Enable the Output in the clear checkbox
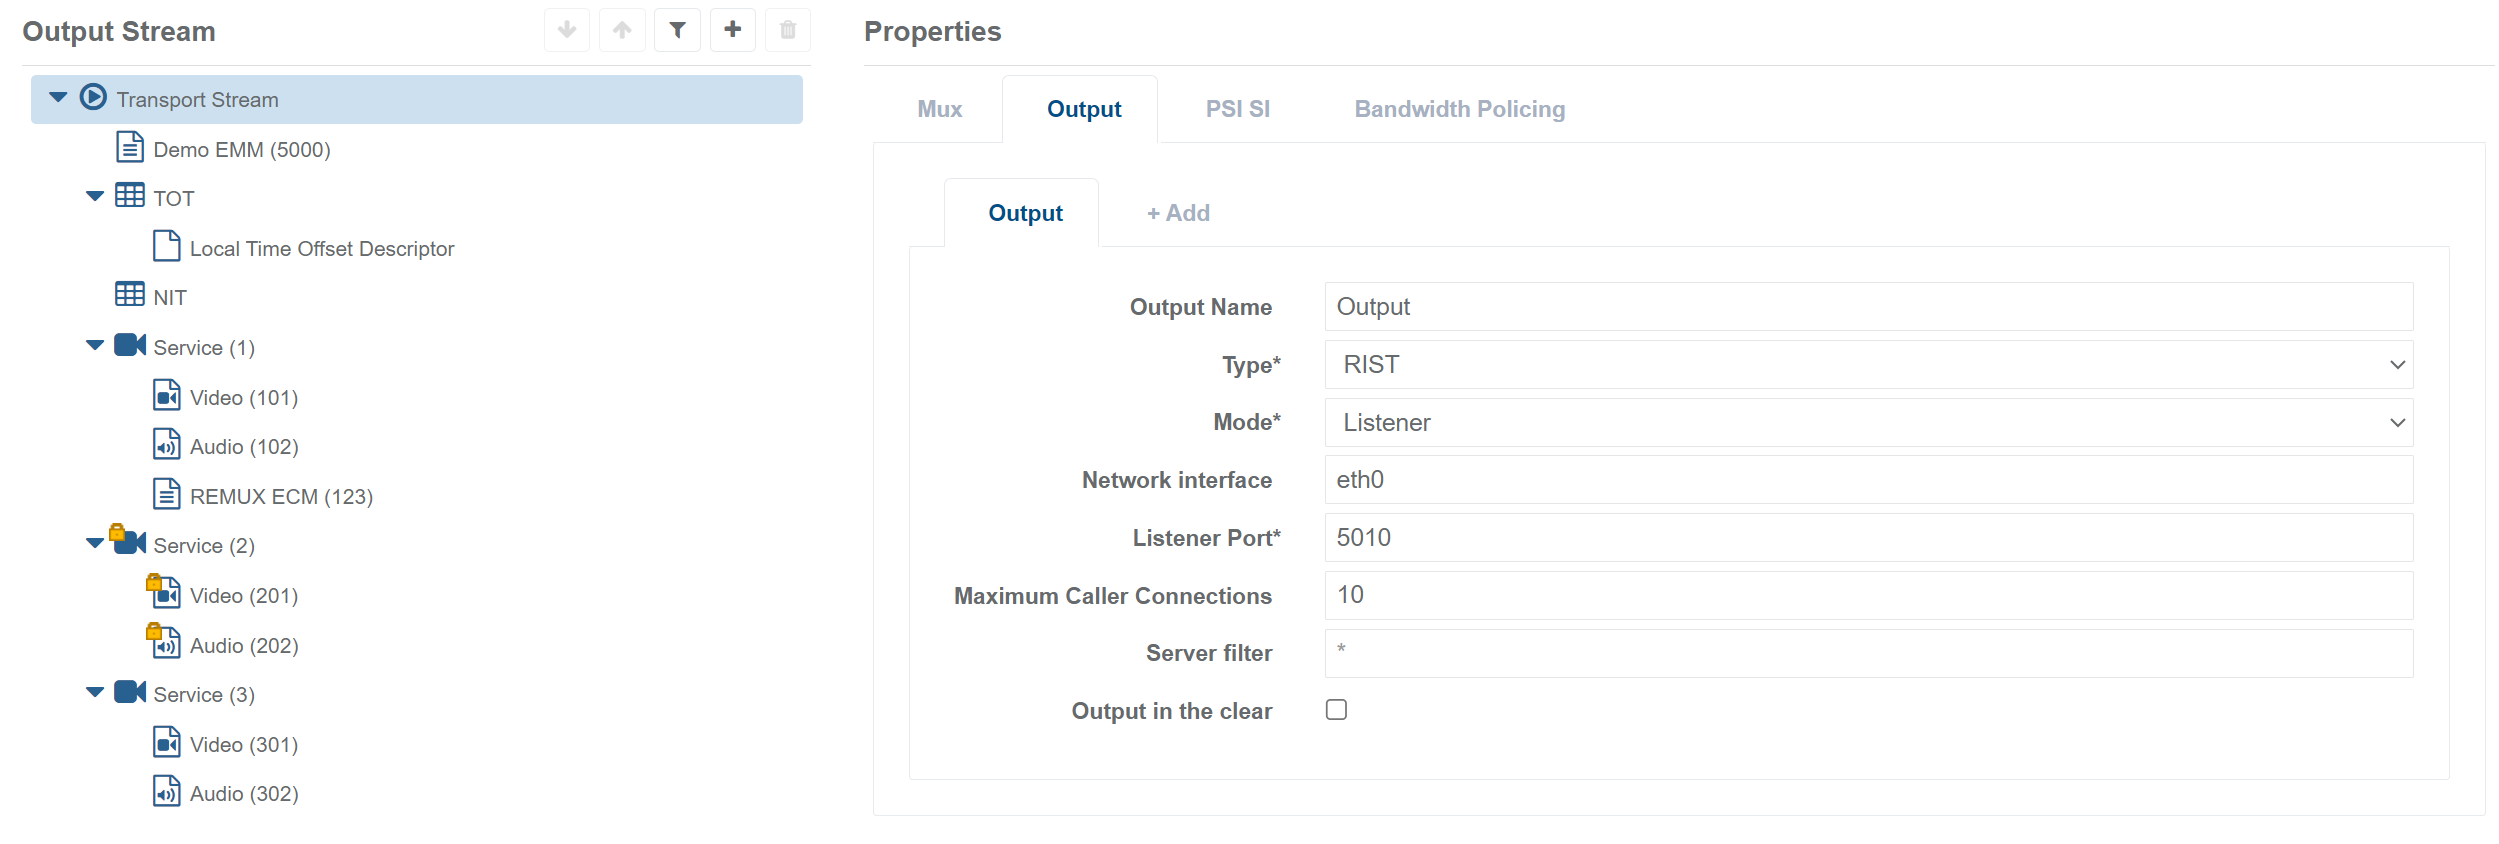 click(1336, 710)
